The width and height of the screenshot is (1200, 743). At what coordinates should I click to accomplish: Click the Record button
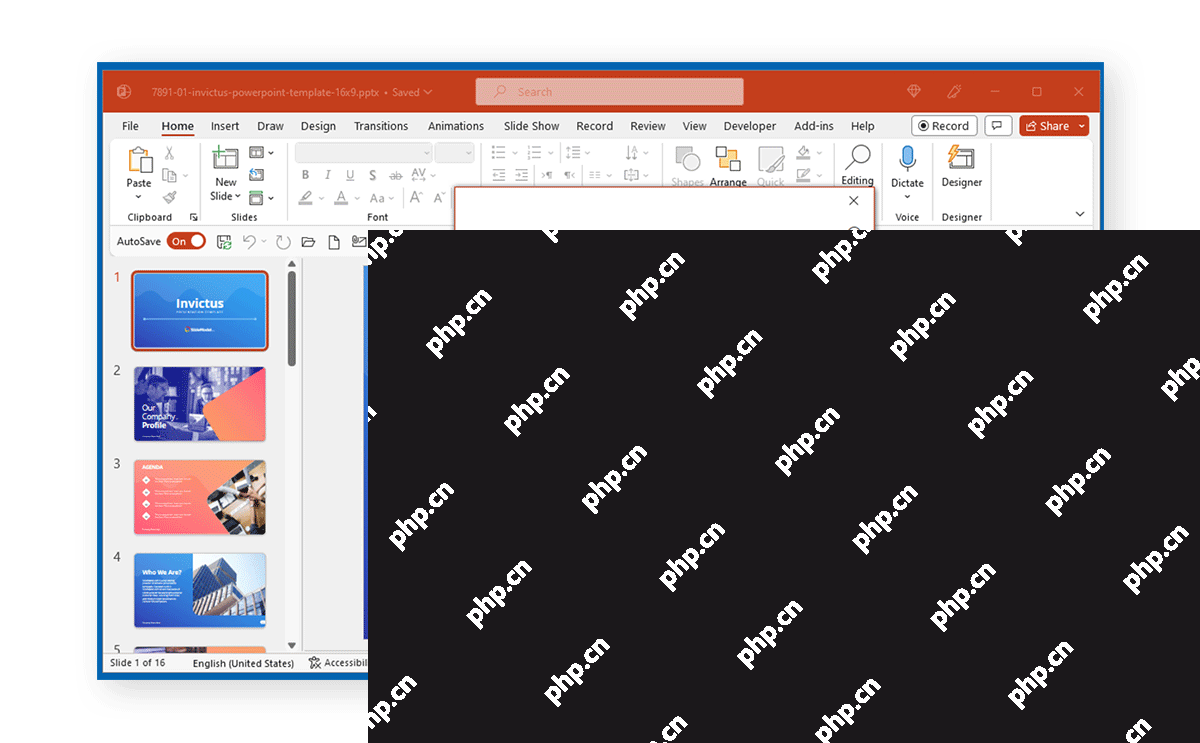pos(944,126)
